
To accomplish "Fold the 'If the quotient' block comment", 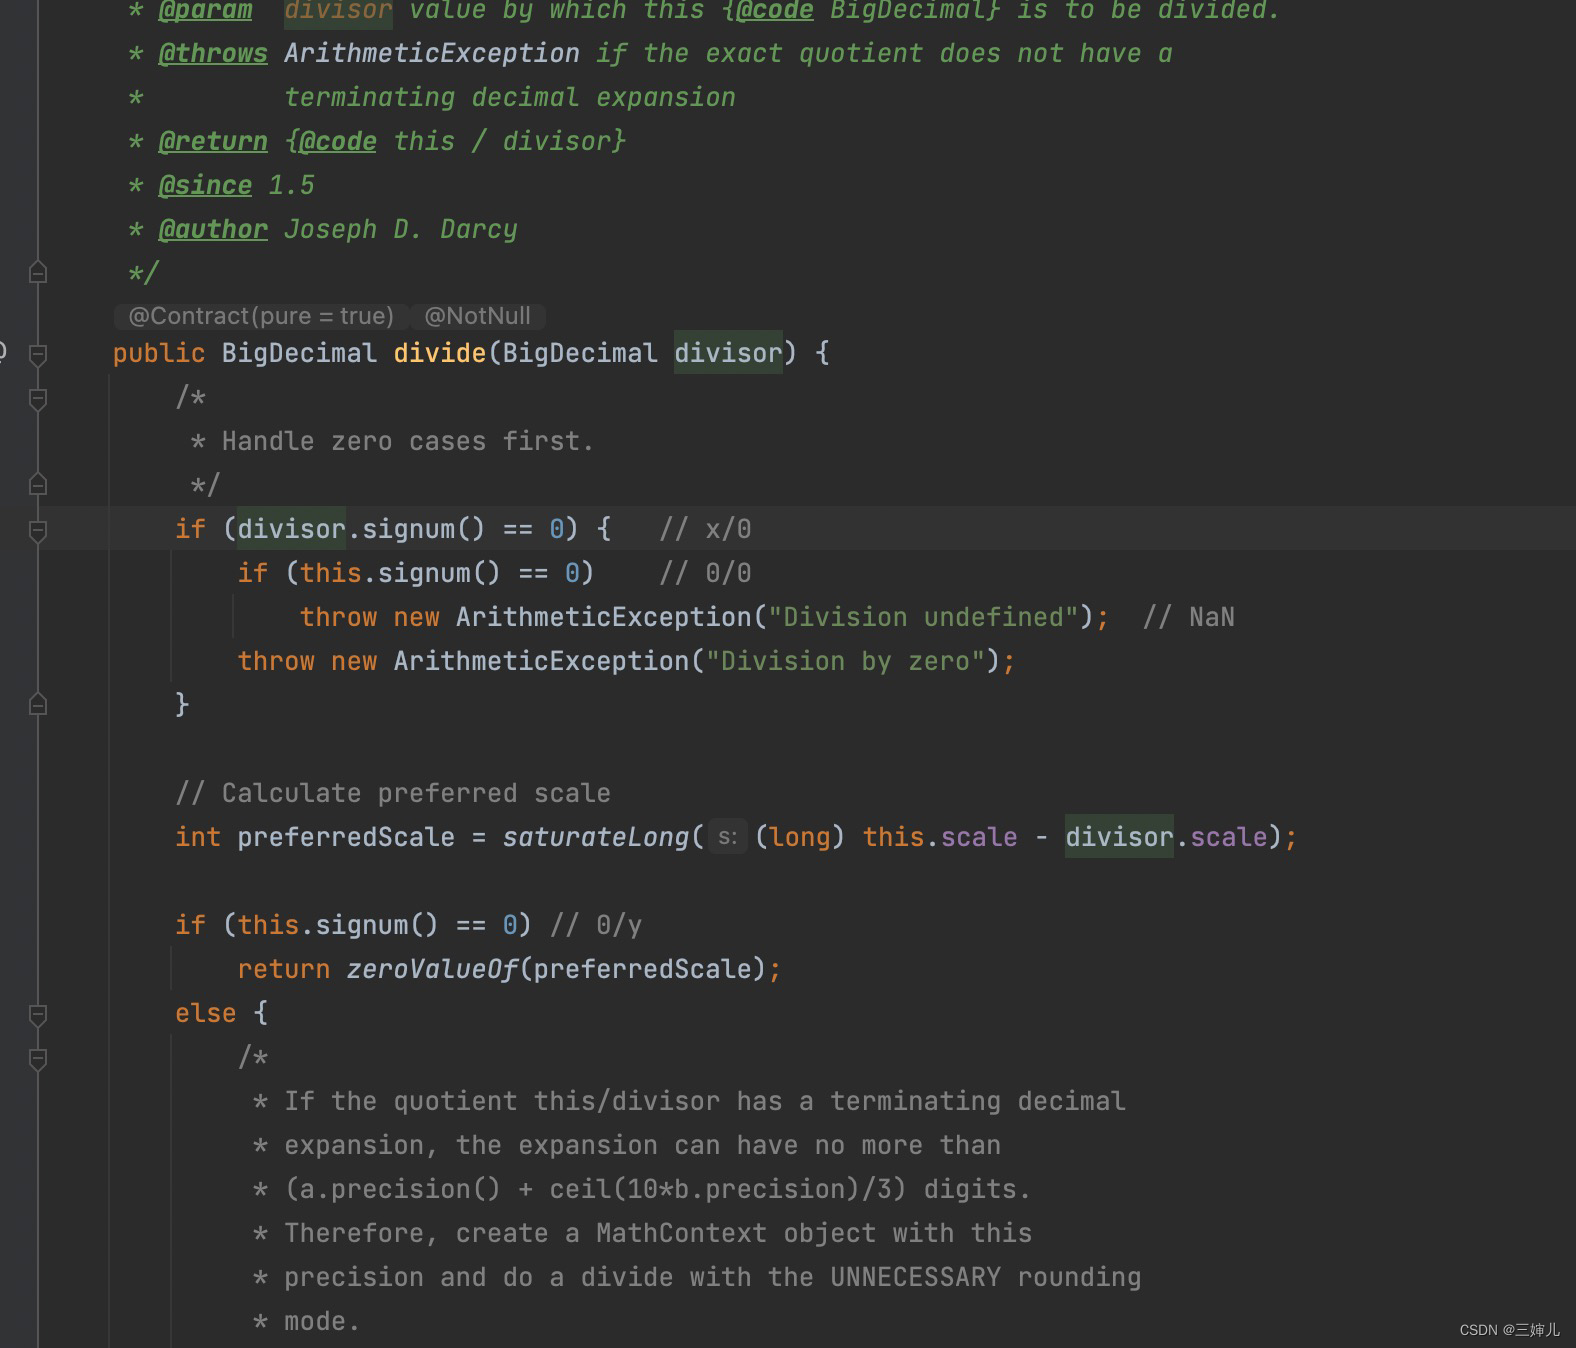I will (x=38, y=1058).
